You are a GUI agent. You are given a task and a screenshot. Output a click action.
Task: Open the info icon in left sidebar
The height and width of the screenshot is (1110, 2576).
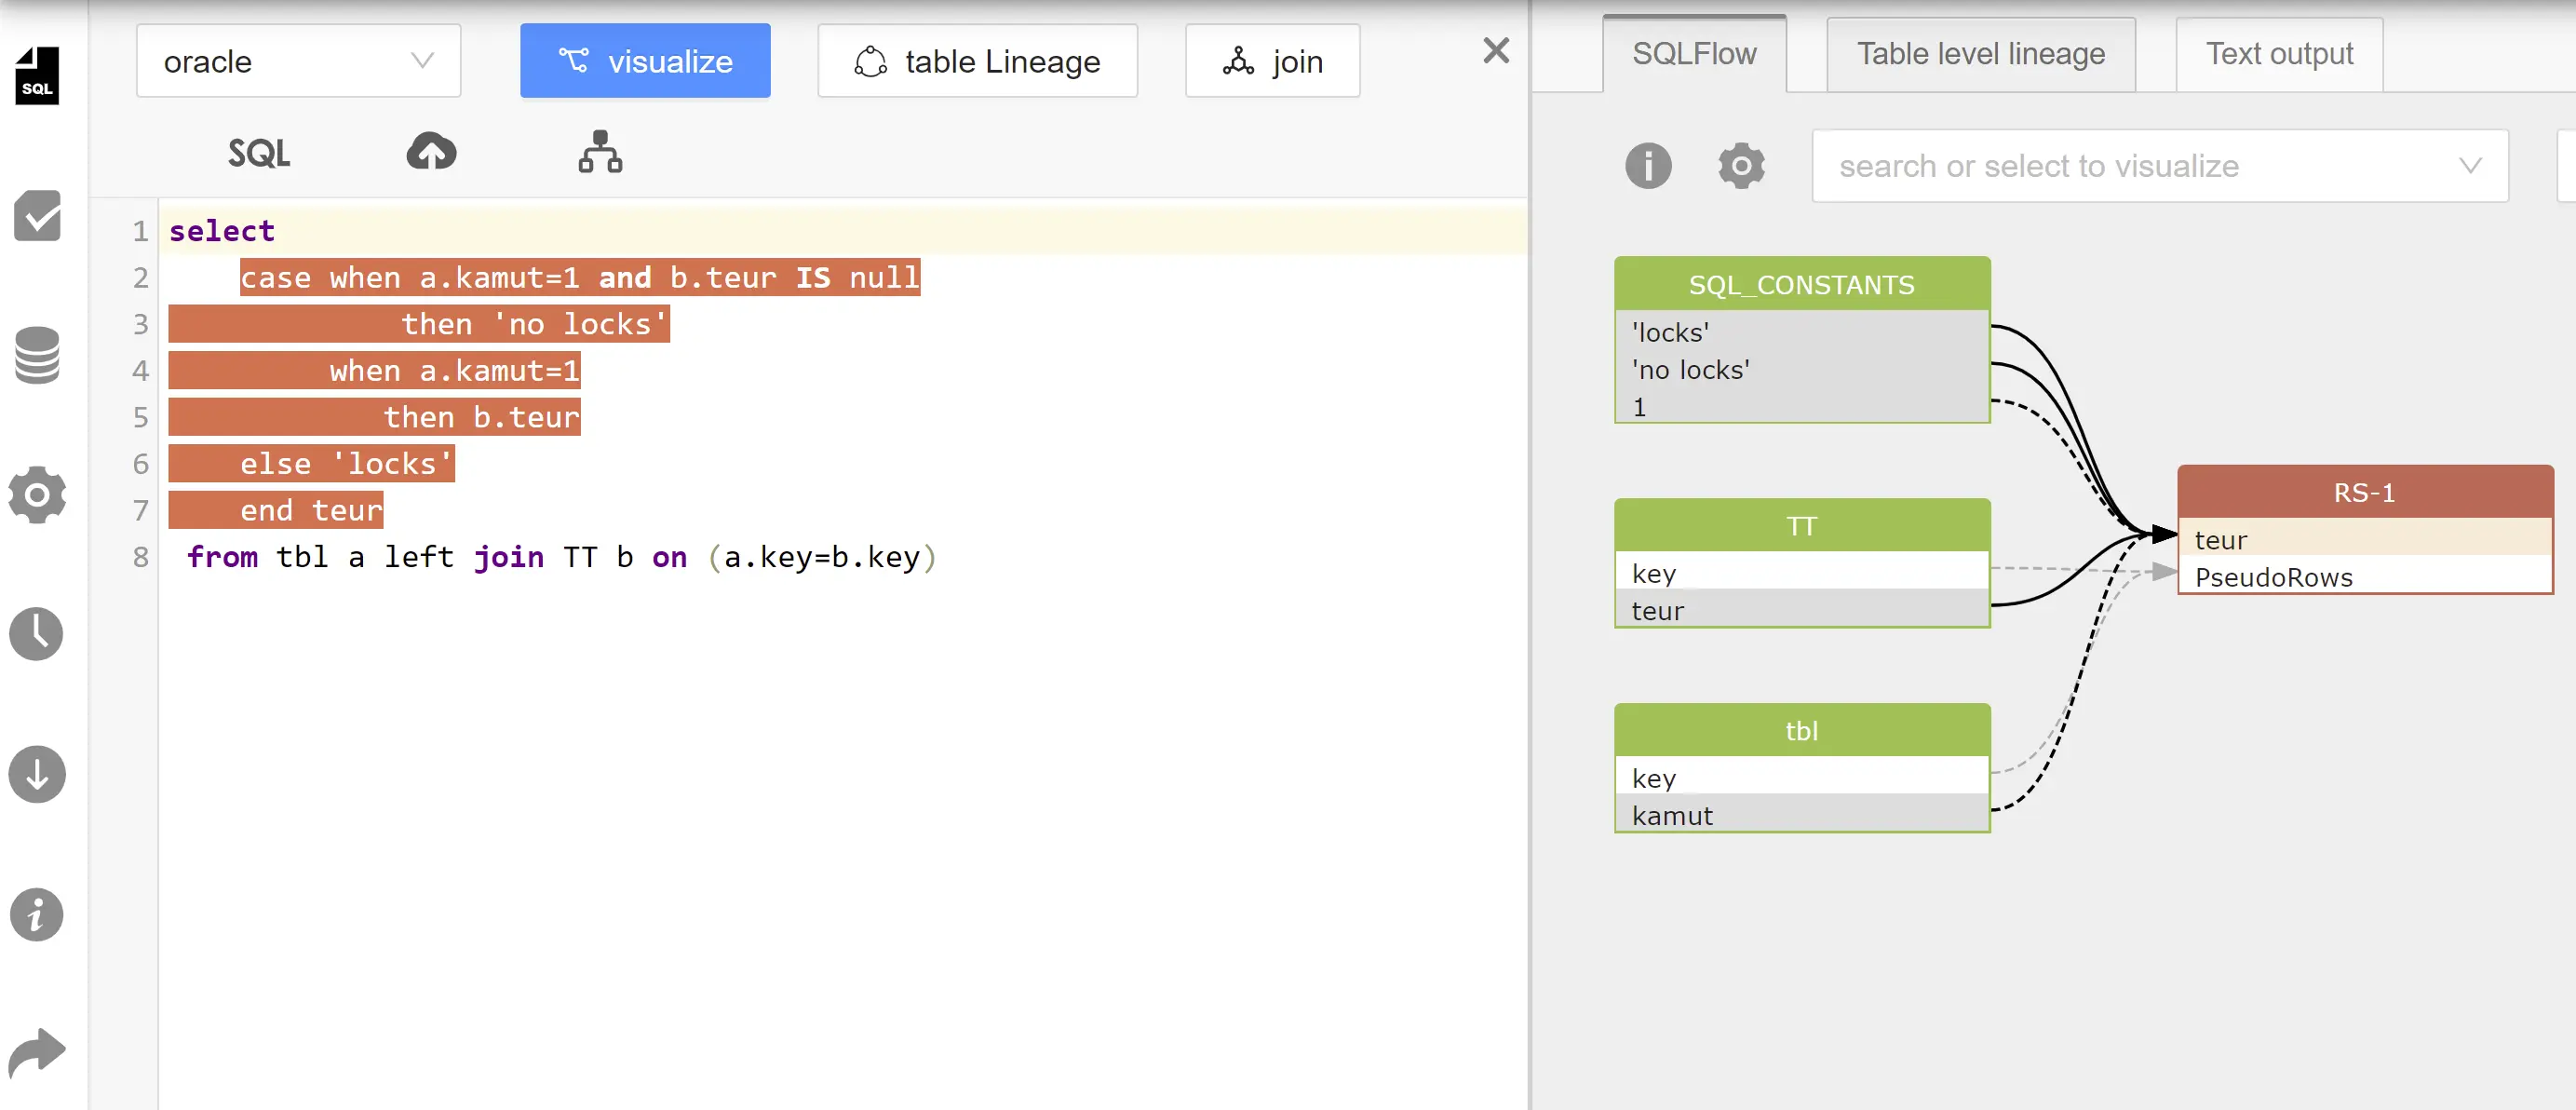pyautogui.click(x=37, y=914)
